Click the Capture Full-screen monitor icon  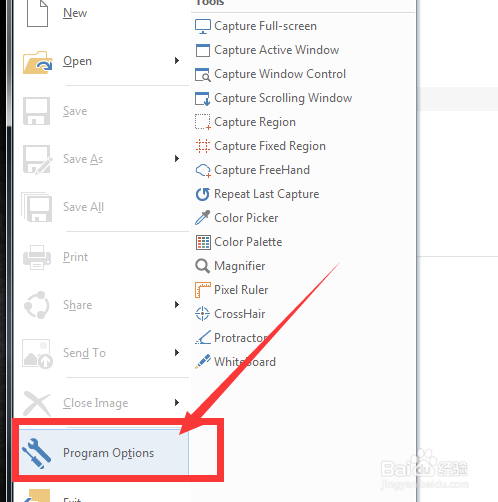pos(203,26)
